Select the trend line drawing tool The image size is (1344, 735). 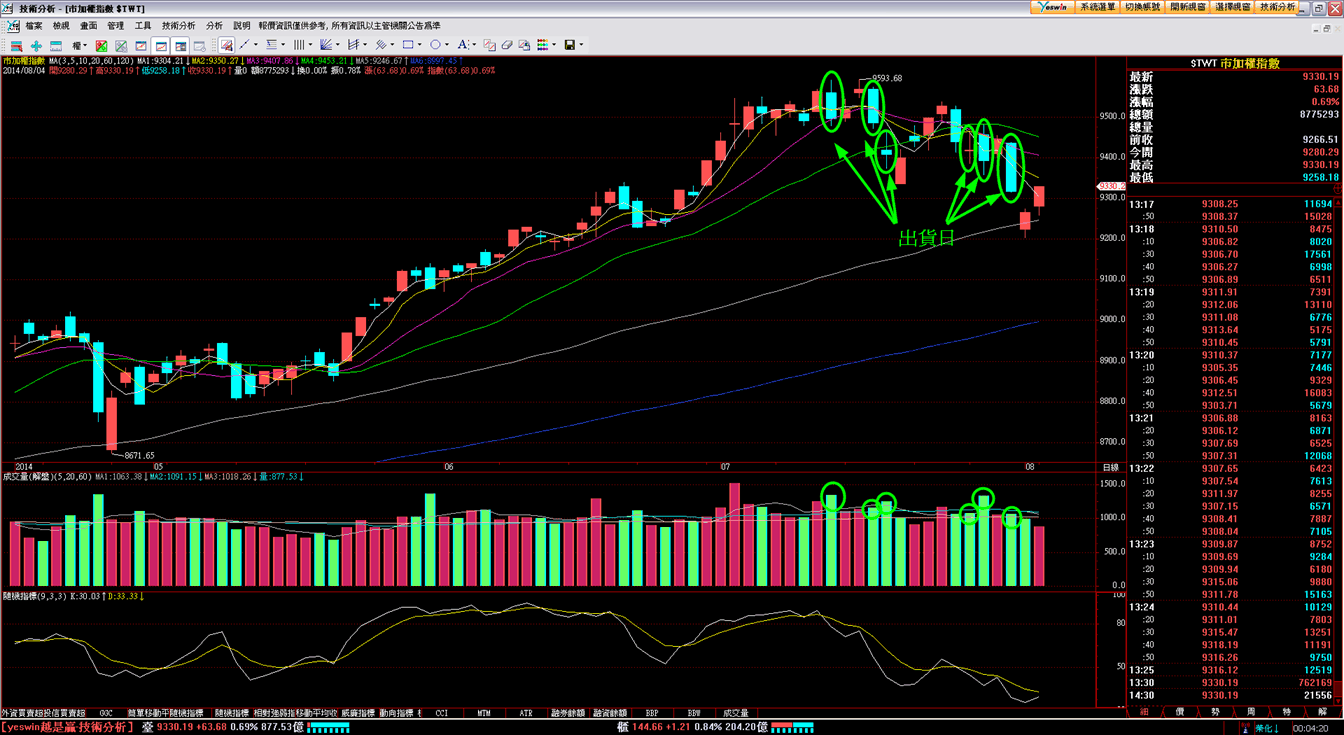click(x=244, y=45)
